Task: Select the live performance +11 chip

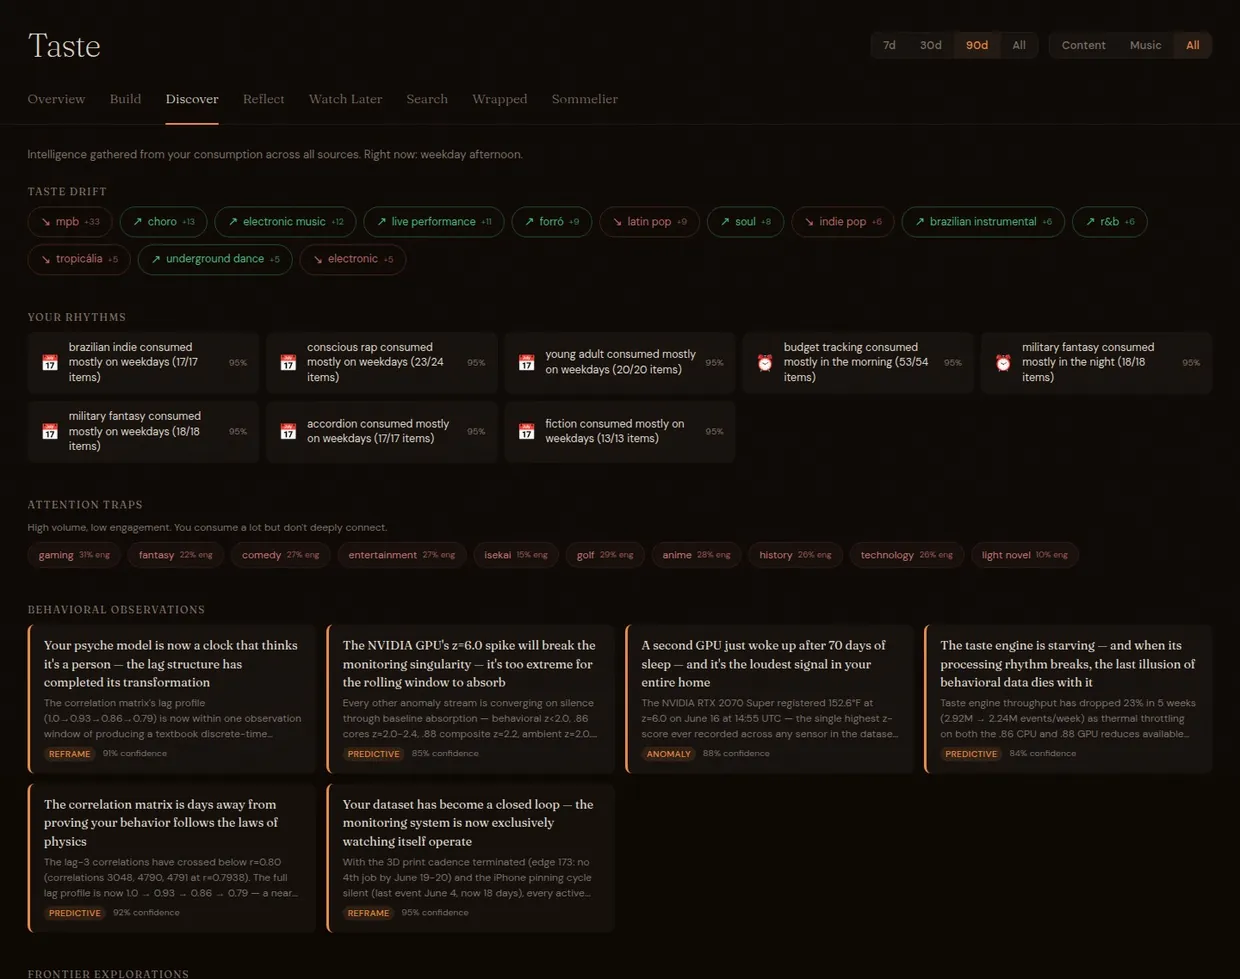Action: click(x=434, y=222)
